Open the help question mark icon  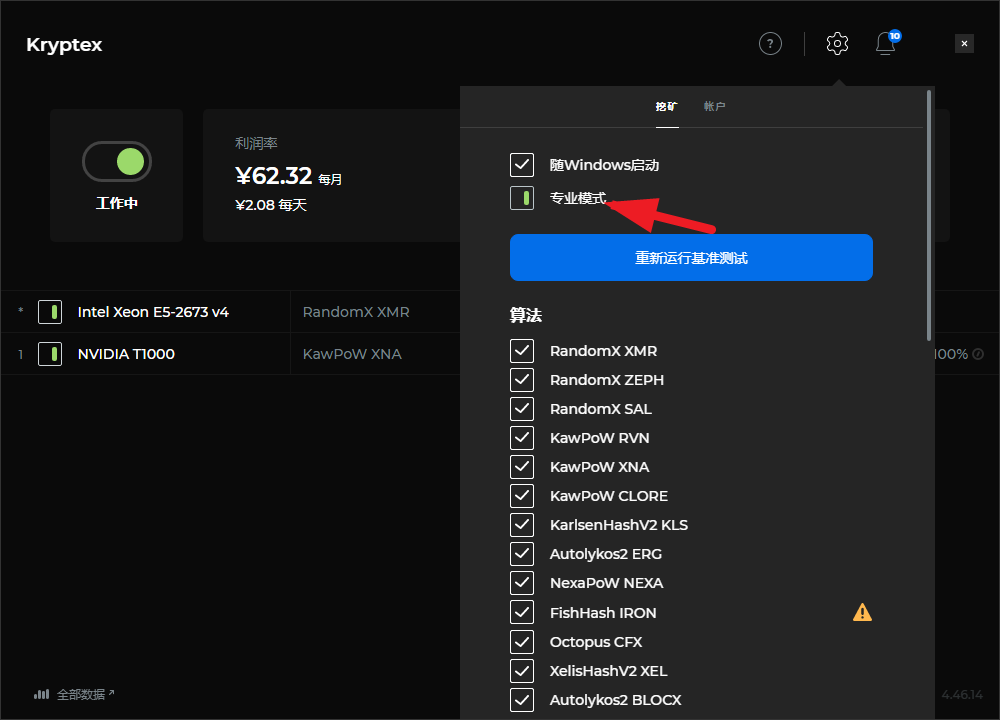[770, 44]
